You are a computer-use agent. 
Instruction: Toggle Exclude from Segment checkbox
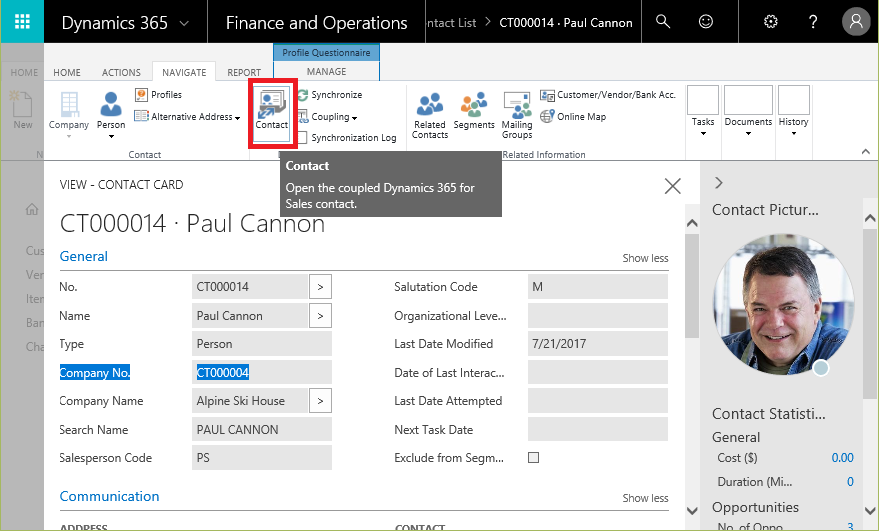pyautogui.click(x=534, y=458)
